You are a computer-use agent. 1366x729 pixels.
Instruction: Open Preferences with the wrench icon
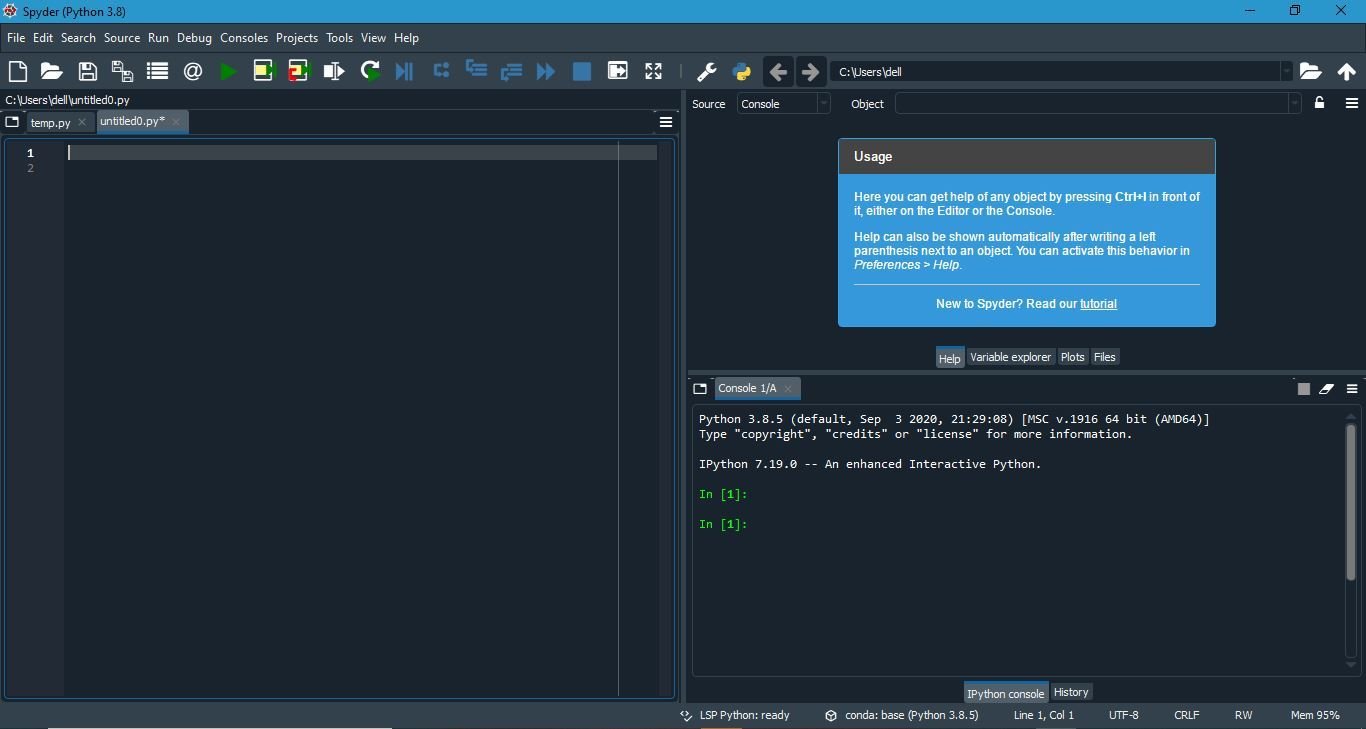coord(706,72)
